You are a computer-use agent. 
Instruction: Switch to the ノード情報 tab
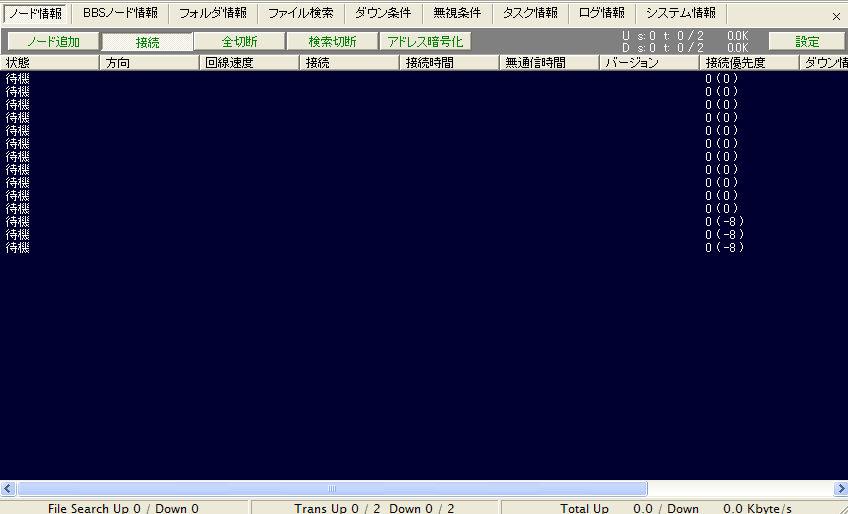tap(35, 14)
